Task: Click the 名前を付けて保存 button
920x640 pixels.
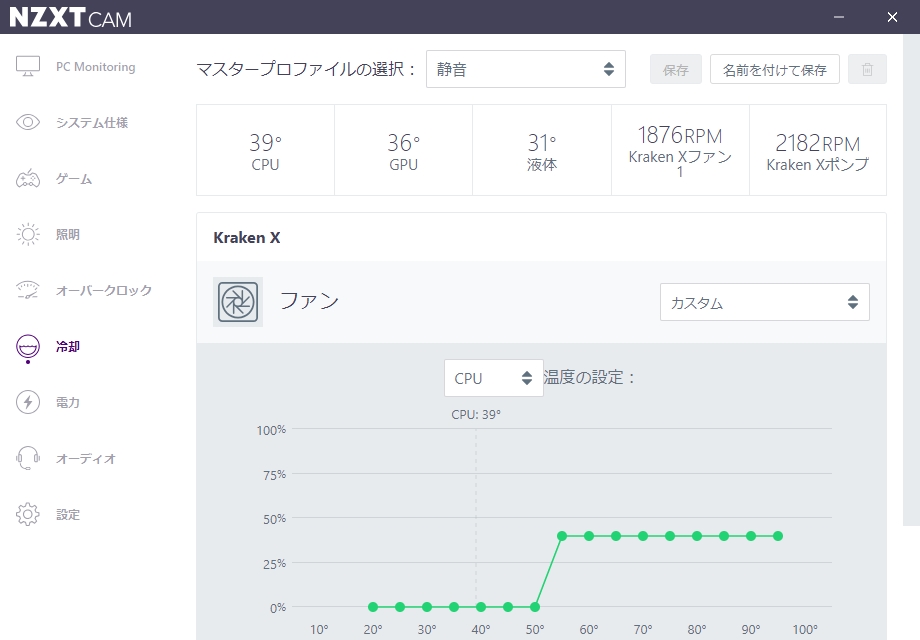Action: [774, 69]
